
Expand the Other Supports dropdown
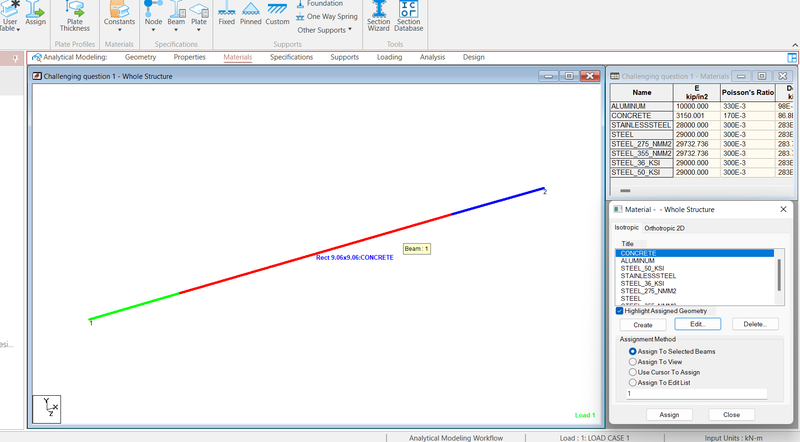point(324,30)
